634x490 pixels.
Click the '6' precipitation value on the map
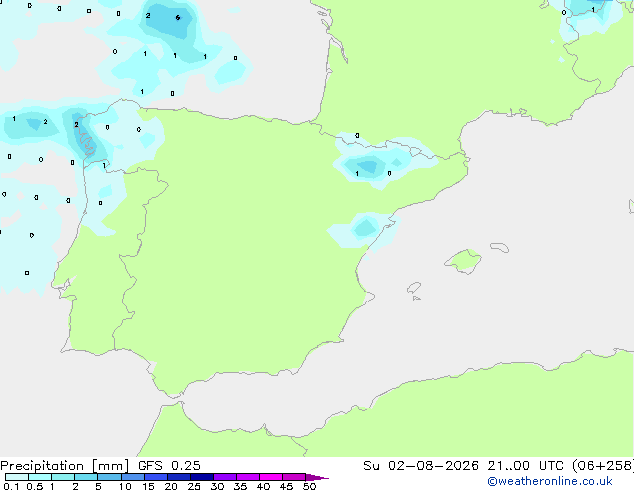coord(178,17)
